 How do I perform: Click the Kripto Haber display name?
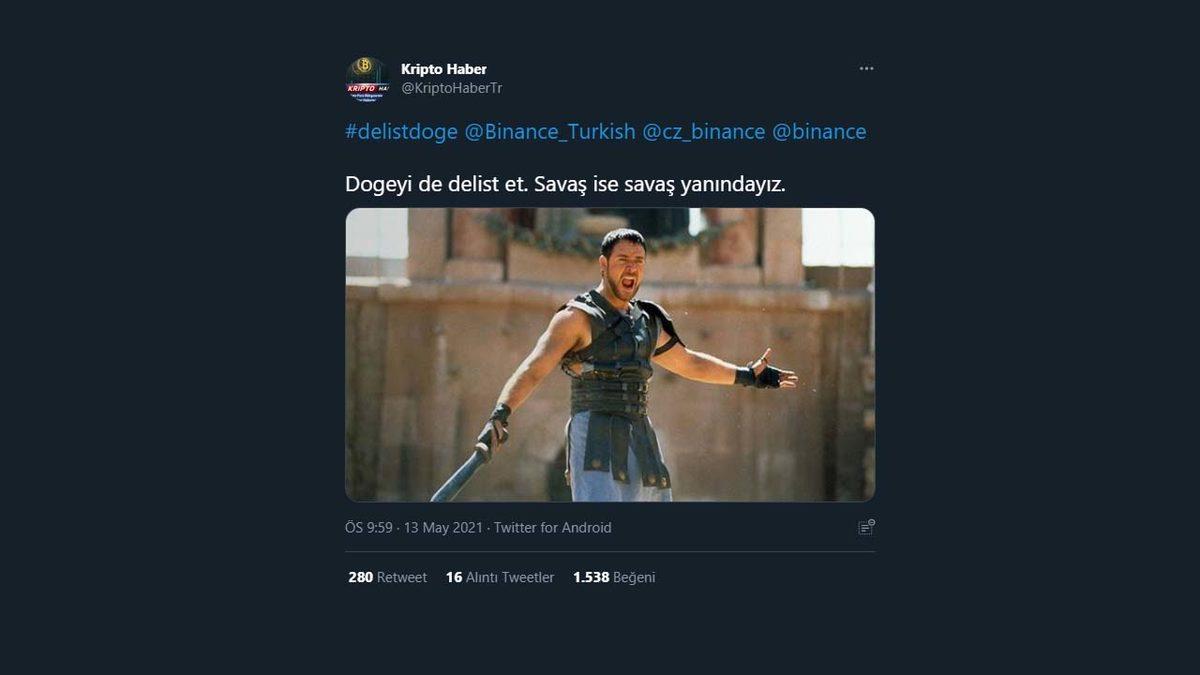pos(444,69)
